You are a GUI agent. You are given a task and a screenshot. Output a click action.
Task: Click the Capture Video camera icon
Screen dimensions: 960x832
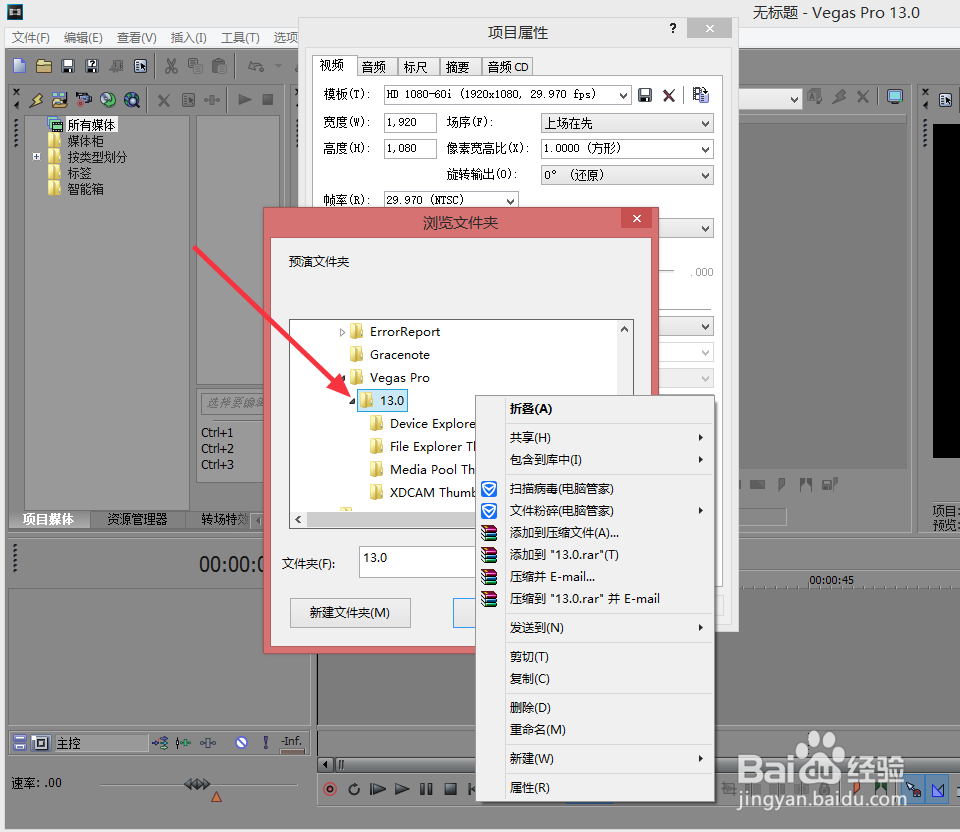pyautogui.click(x=83, y=99)
